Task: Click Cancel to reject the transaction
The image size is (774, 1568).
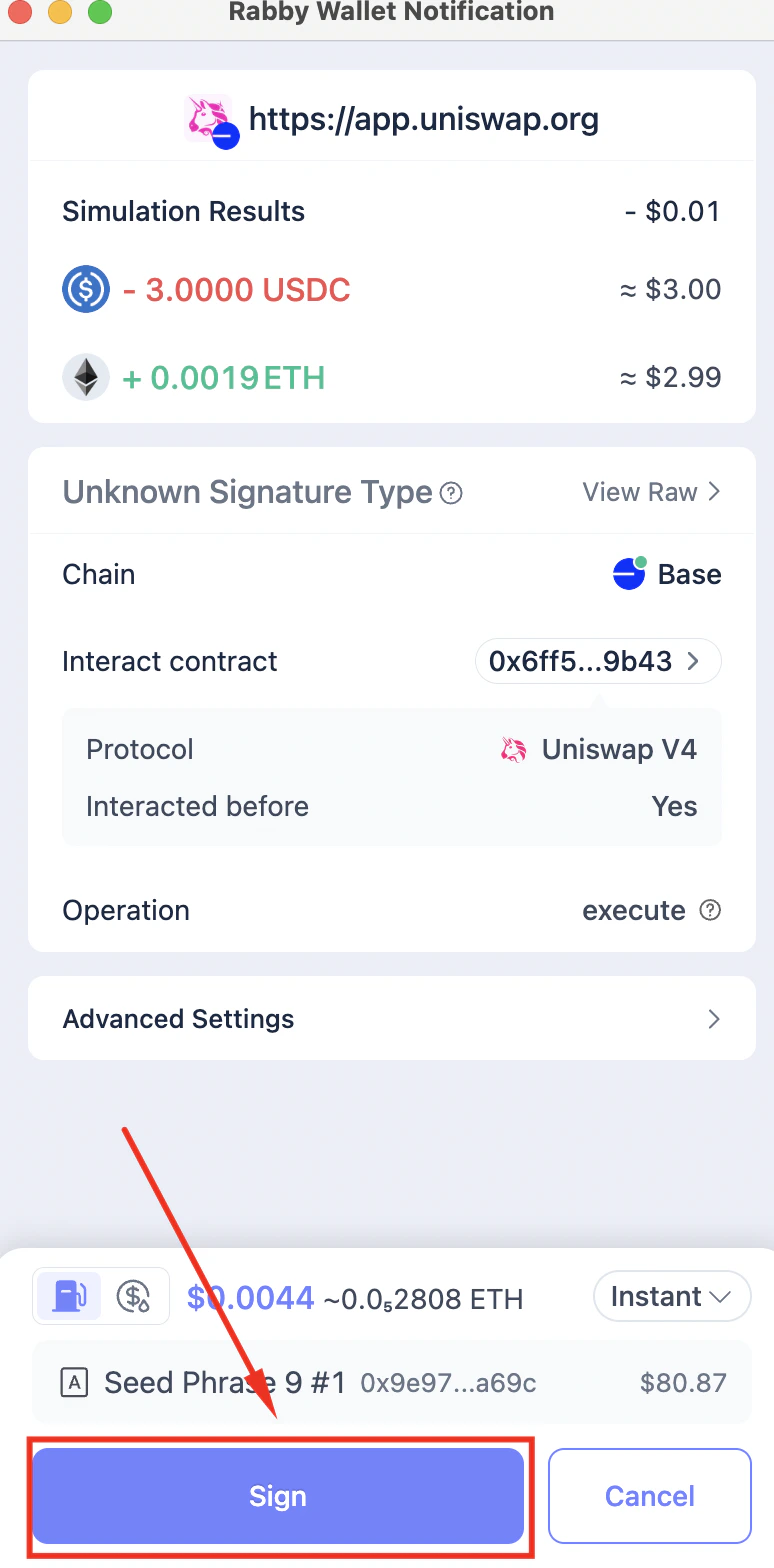Action: [x=649, y=1495]
